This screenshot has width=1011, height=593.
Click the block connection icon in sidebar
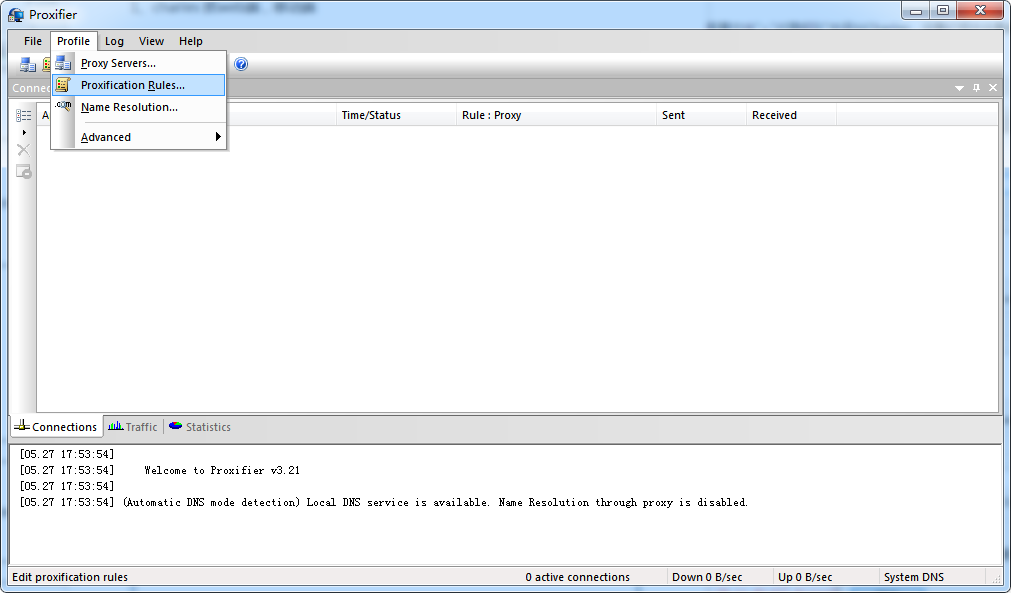coord(23,171)
